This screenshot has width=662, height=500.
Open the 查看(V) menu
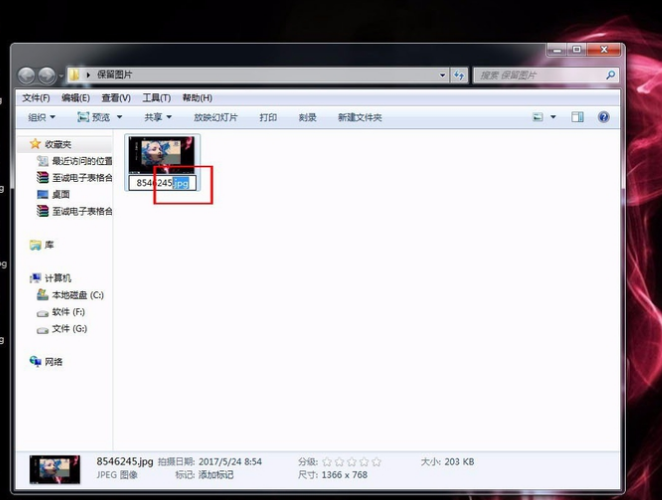pos(116,98)
